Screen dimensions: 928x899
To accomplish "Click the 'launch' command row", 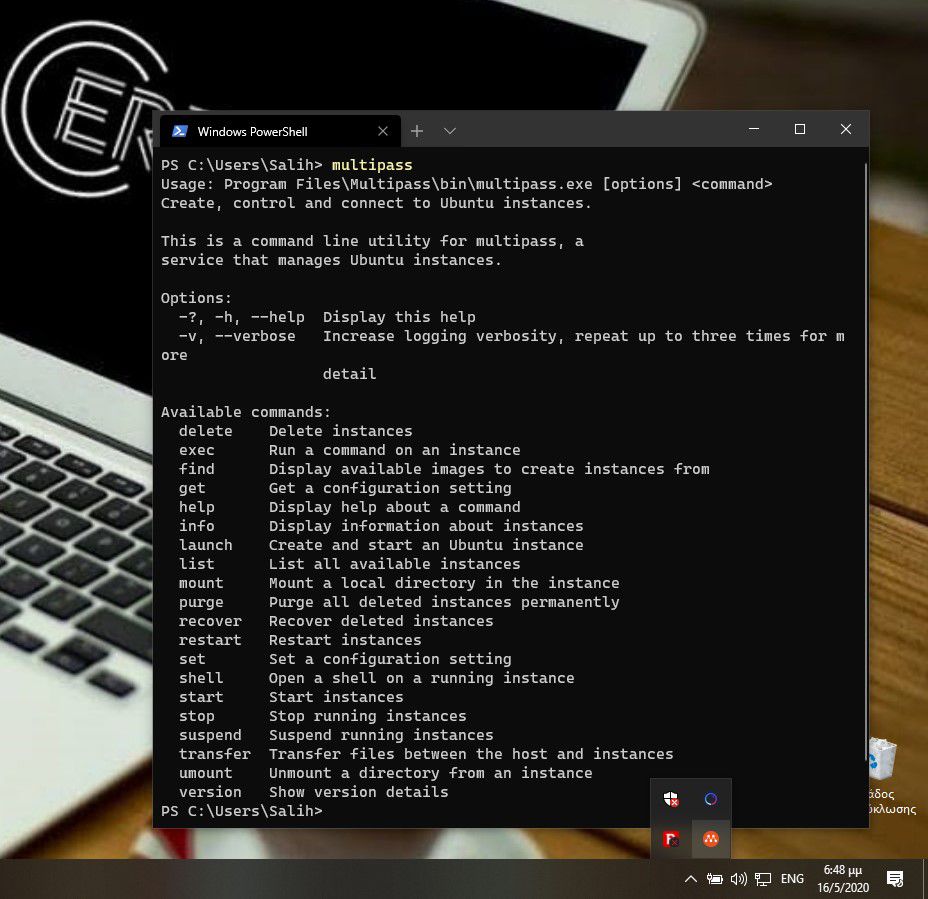I will click(x=381, y=545).
